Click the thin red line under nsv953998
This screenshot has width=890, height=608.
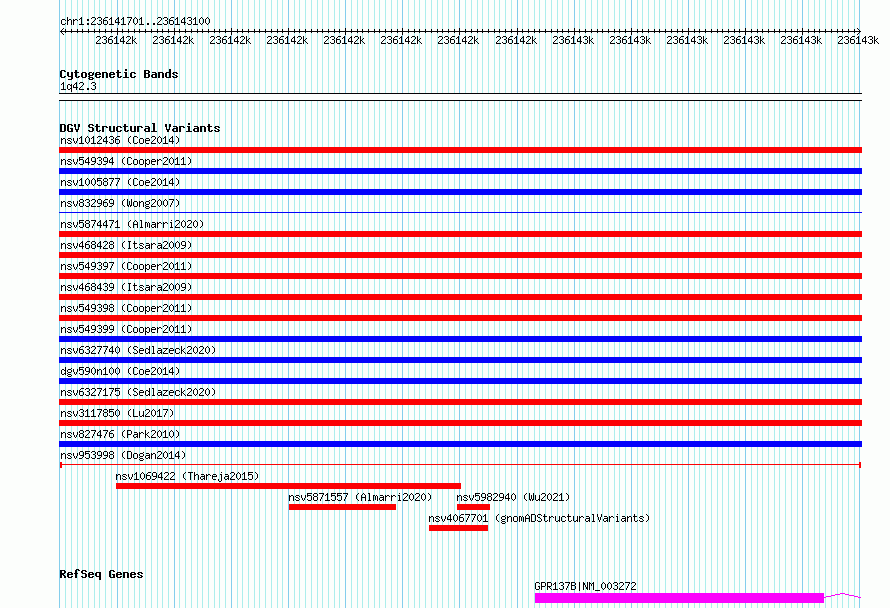460,465
